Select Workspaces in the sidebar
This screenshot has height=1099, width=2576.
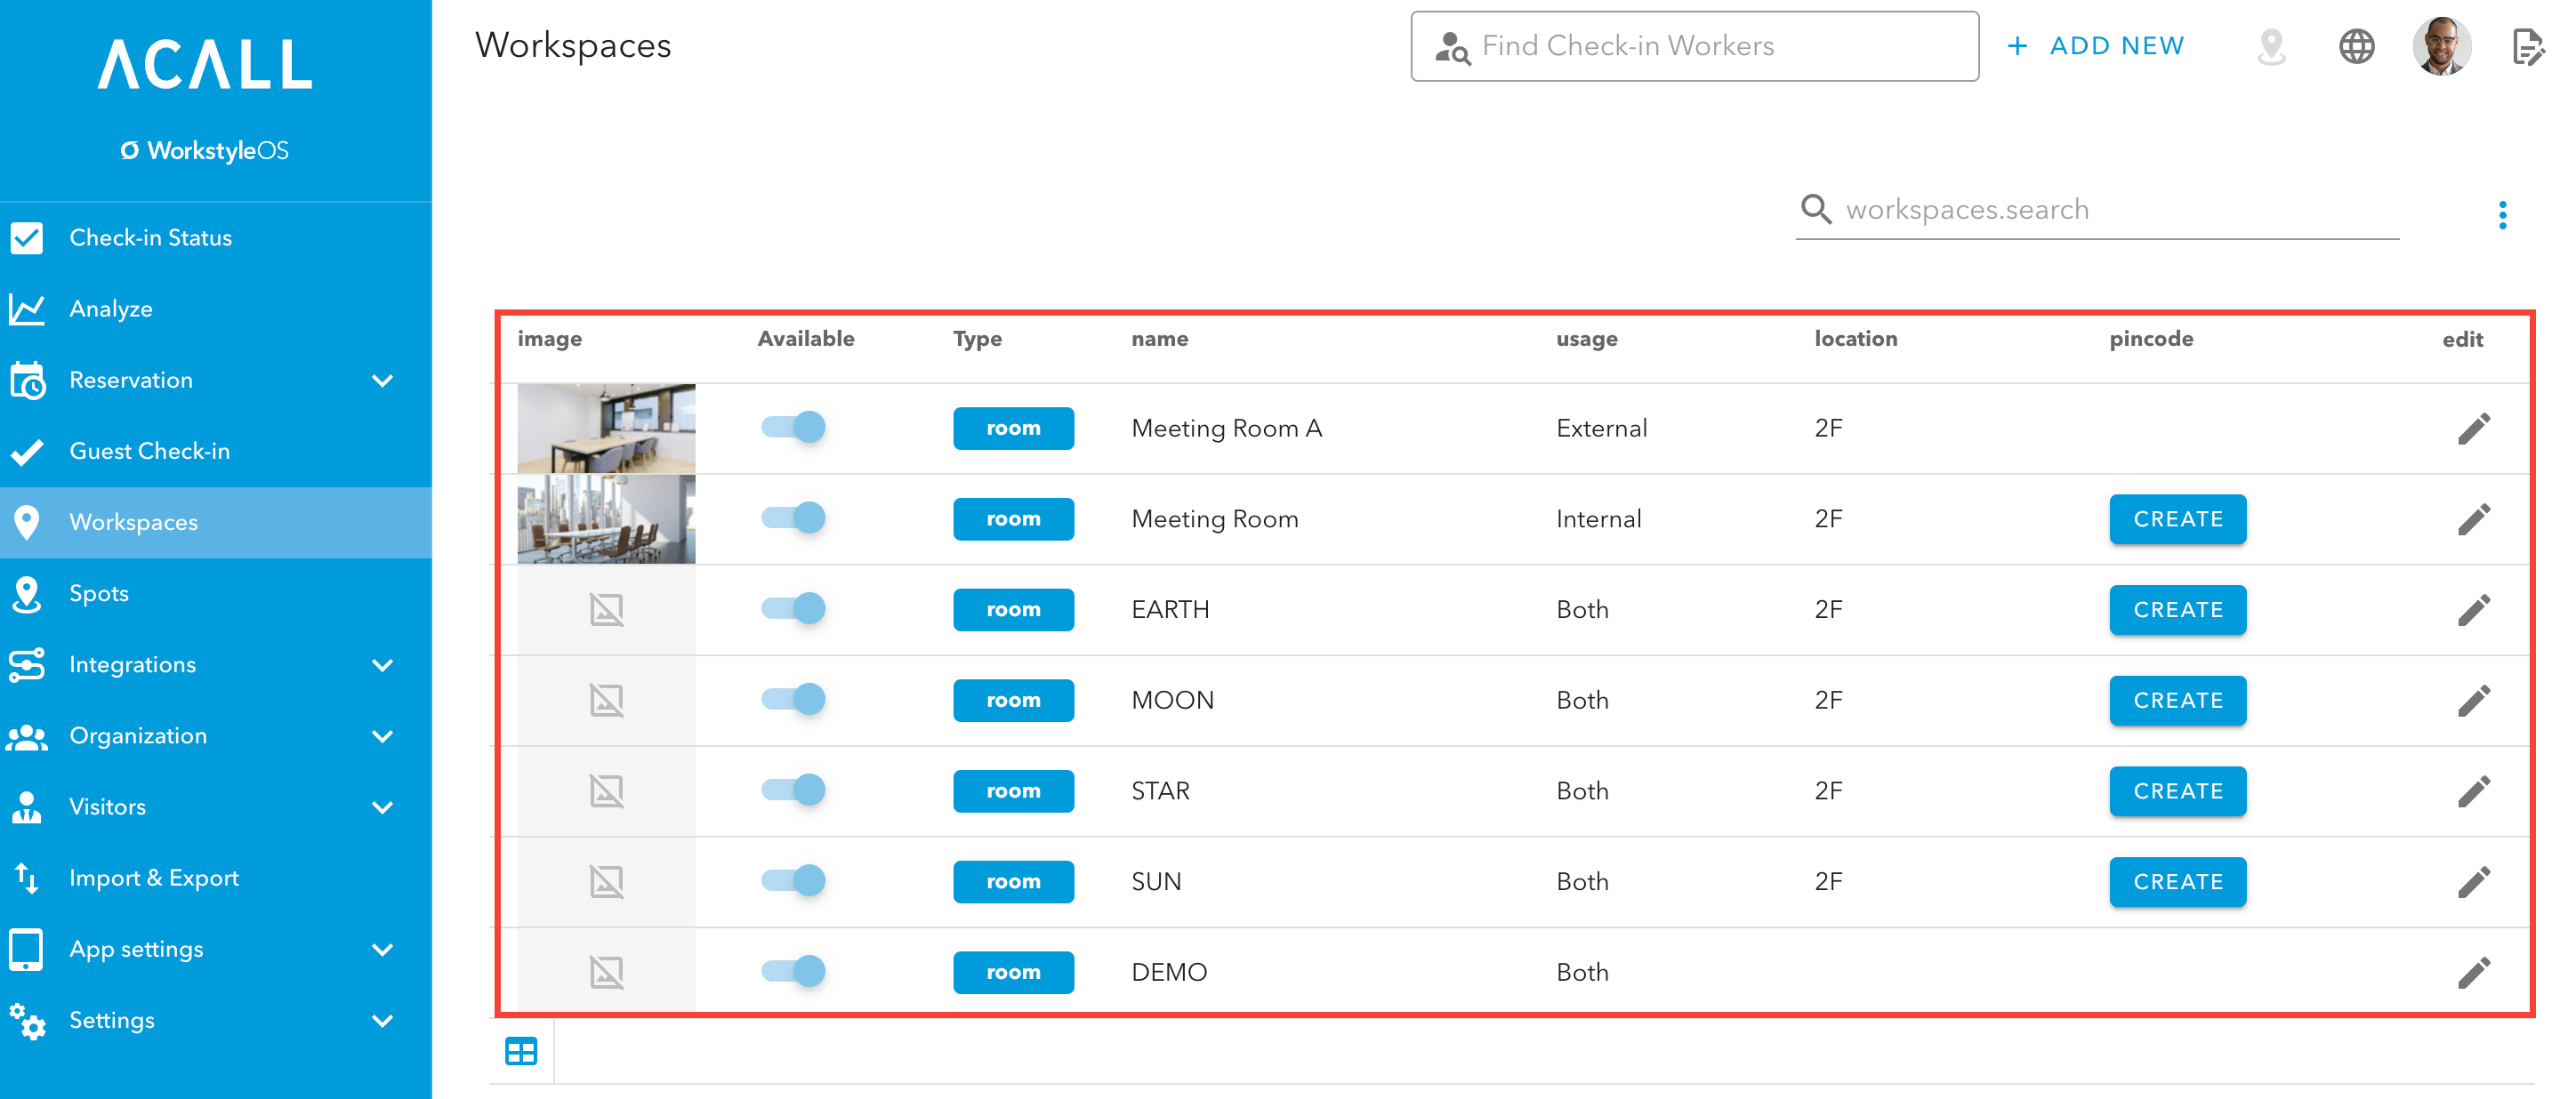(216, 523)
